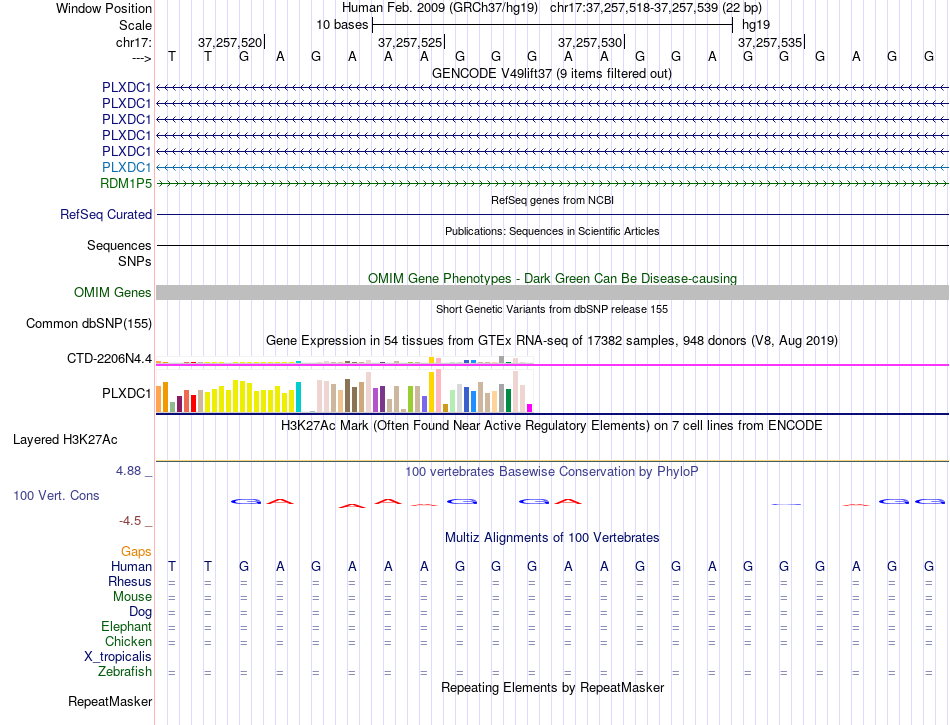This screenshot has height=725, width=950.
Task: Click the SNPs track label
Action: coord(135,262)
